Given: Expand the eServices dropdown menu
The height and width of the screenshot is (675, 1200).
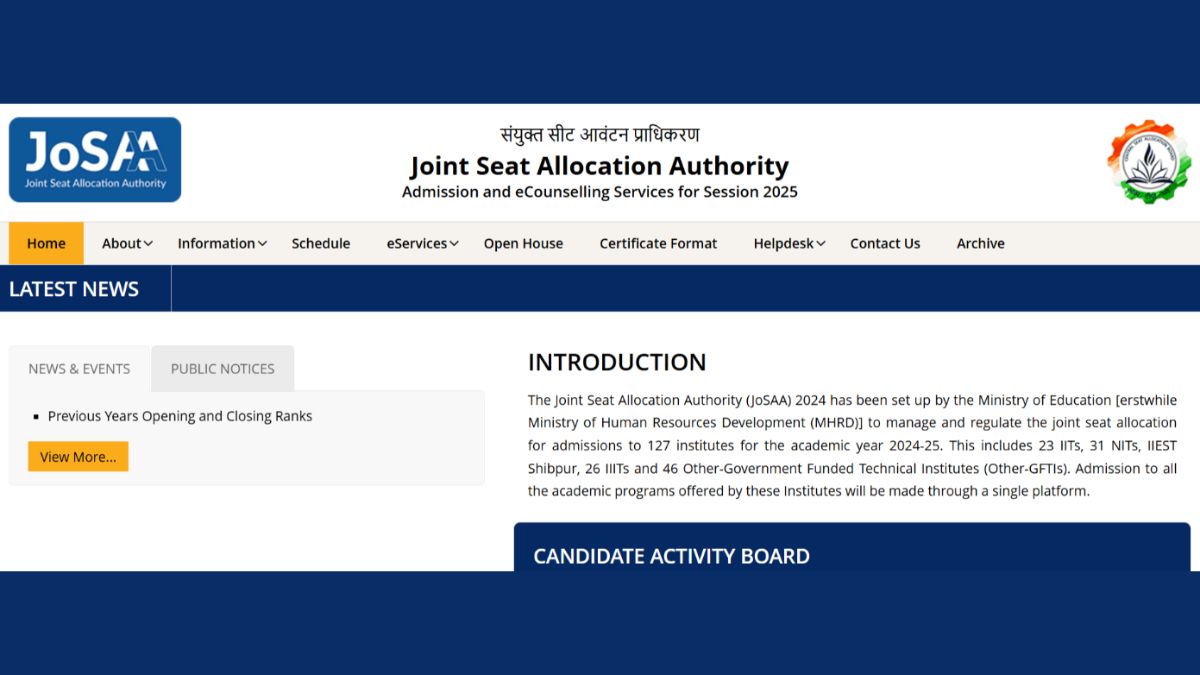Looking at the screenshot, I should [x=422, y=243].
